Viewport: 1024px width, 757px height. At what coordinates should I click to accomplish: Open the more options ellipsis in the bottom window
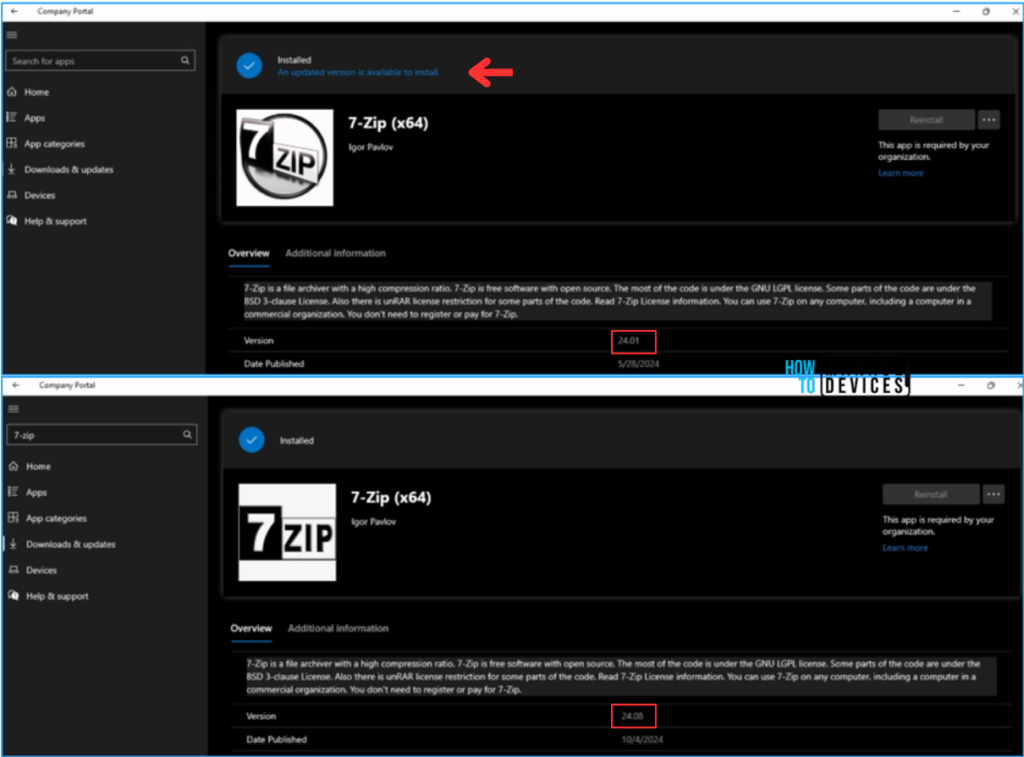pyautogui.click(x=993, y=494)
